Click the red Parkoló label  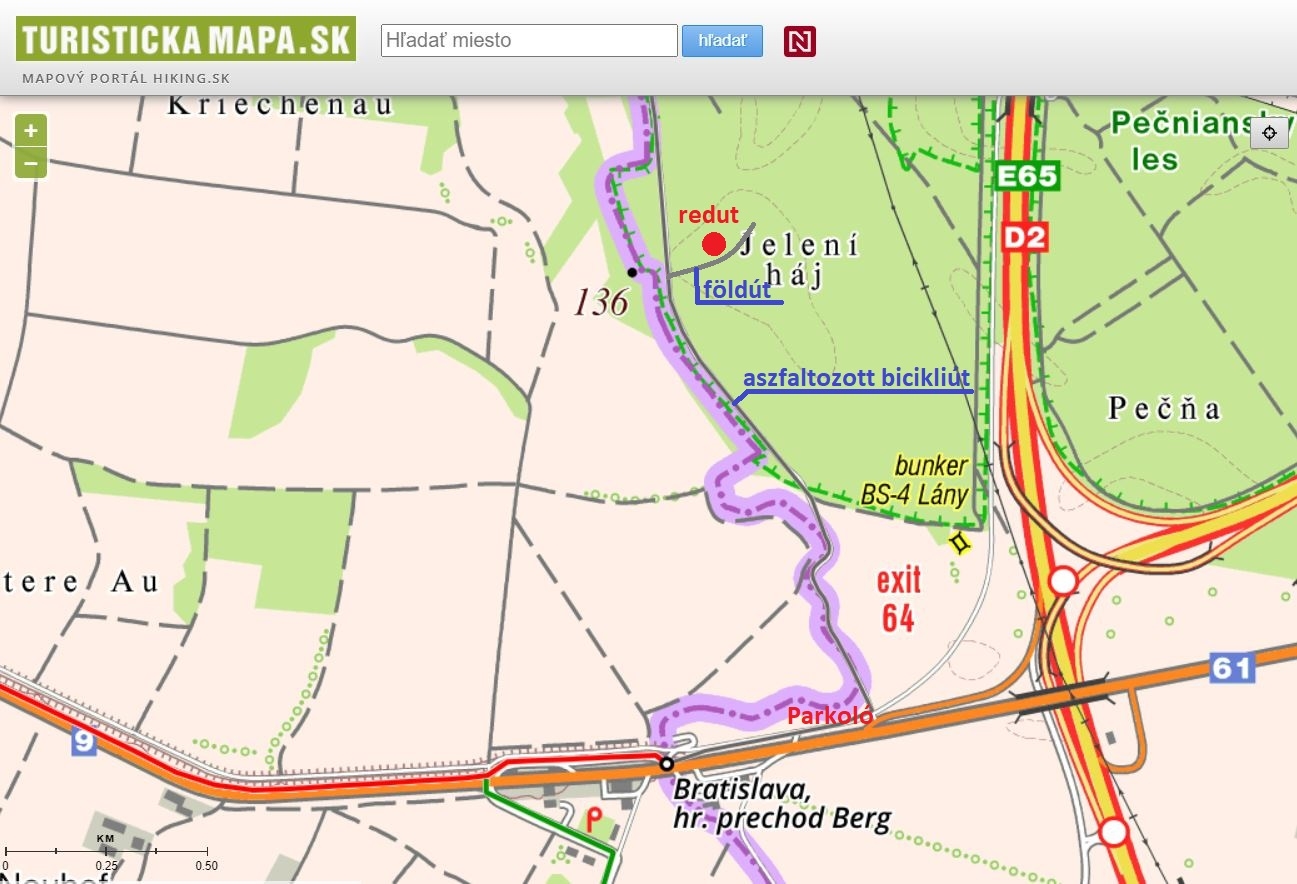[x=830, y=717]
